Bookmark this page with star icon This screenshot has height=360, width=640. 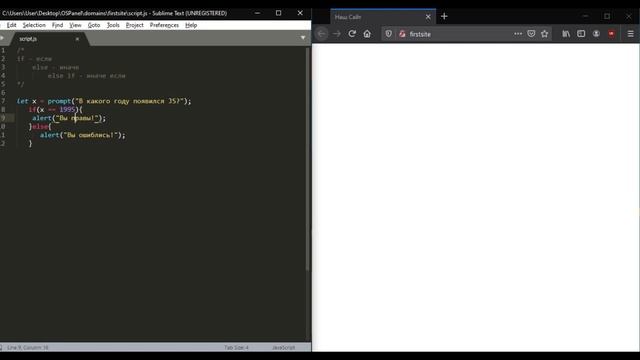pos(544,34)
